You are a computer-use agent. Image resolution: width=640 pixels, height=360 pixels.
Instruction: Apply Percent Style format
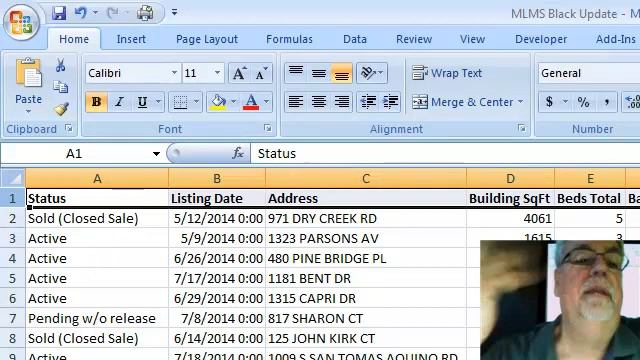[583, 102]
